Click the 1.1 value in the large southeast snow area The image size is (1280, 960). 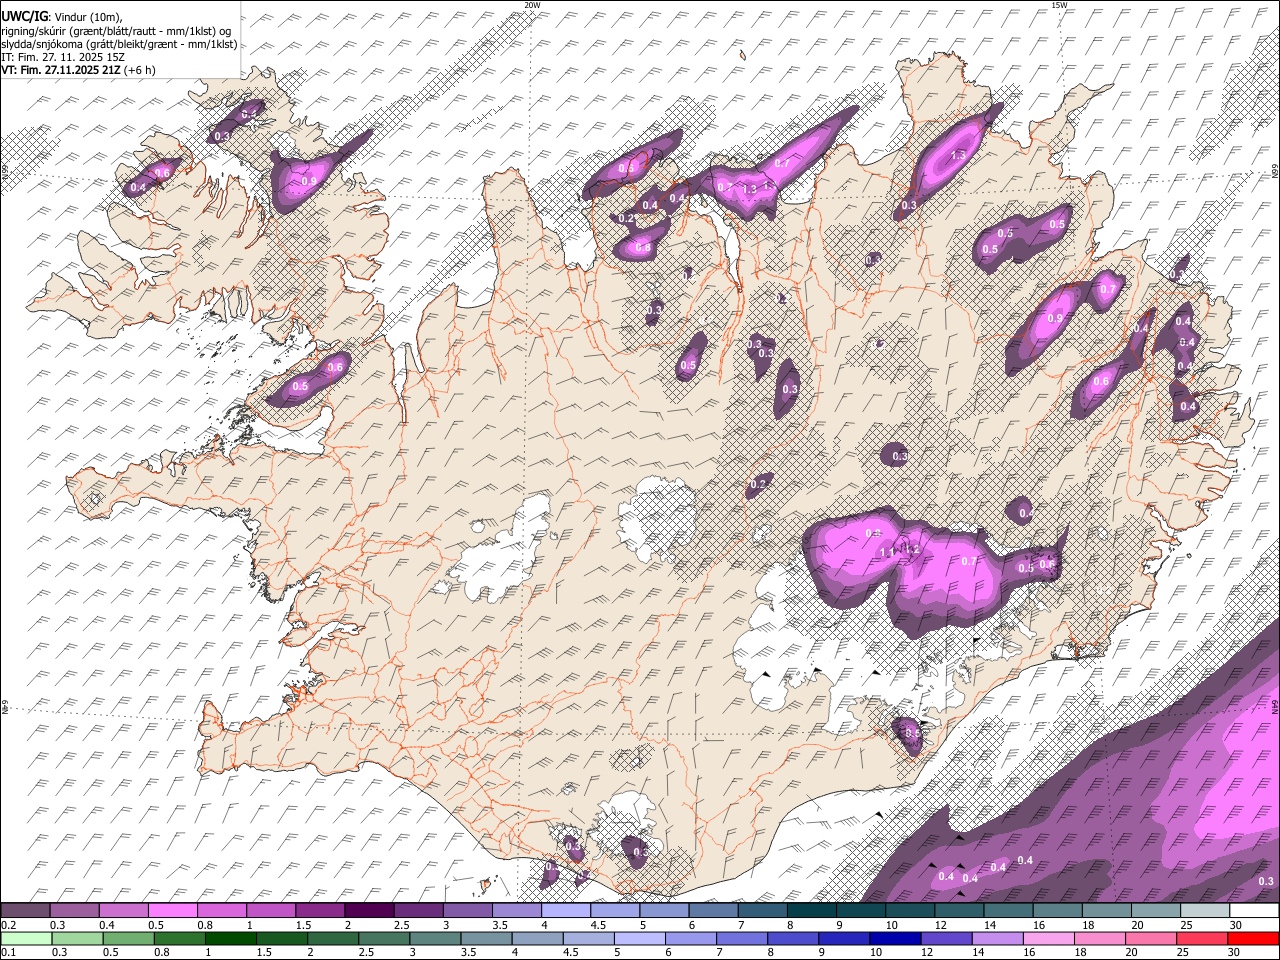(886, 552)
